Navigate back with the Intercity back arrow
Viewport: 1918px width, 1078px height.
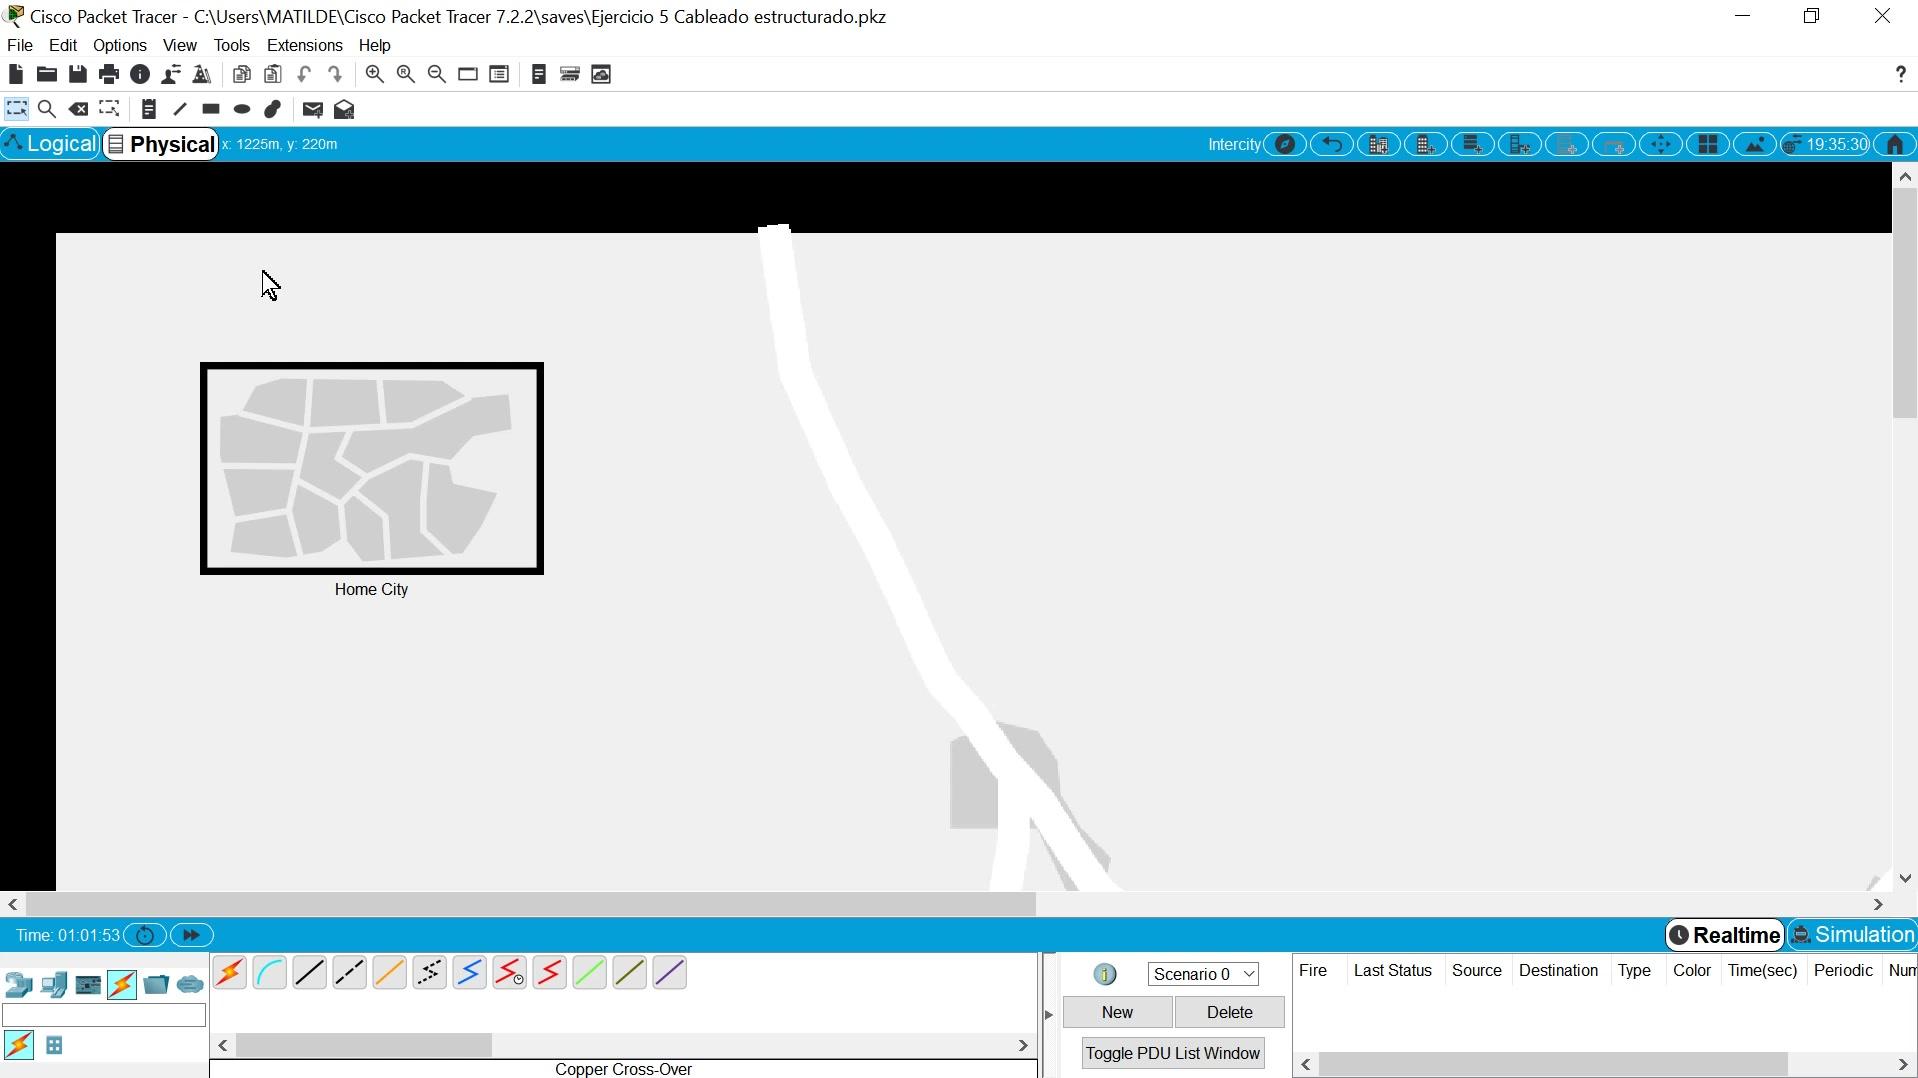(1332, 145)
